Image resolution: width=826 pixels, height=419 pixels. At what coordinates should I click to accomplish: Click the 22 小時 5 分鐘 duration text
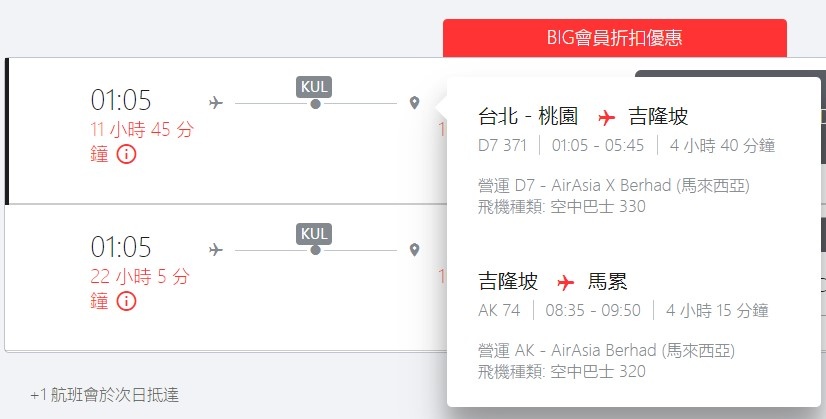[x=139, y=275]
